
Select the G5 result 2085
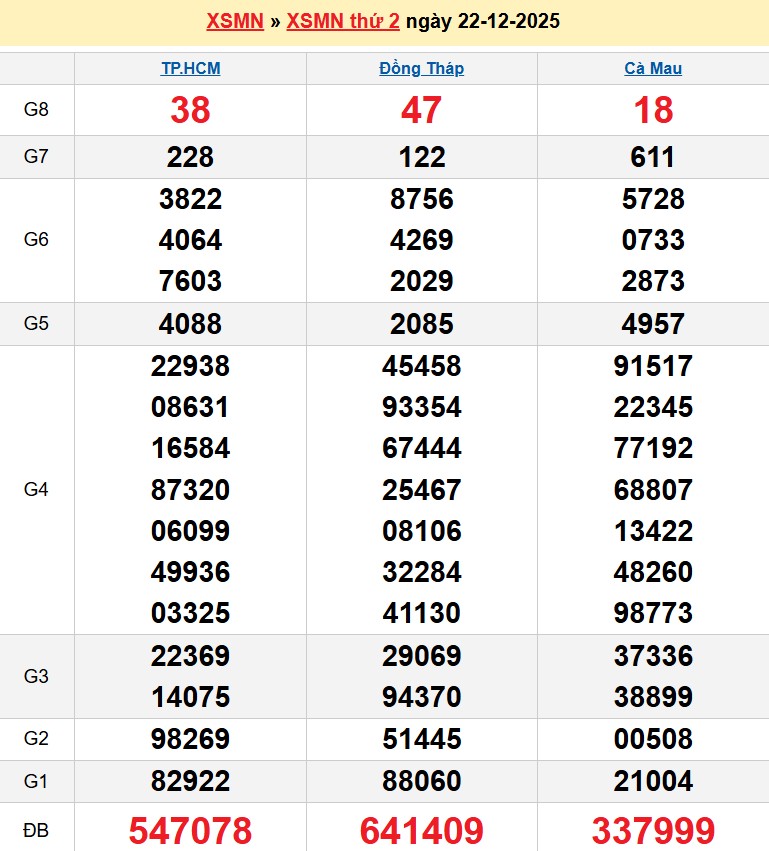(x=421, y=324)
